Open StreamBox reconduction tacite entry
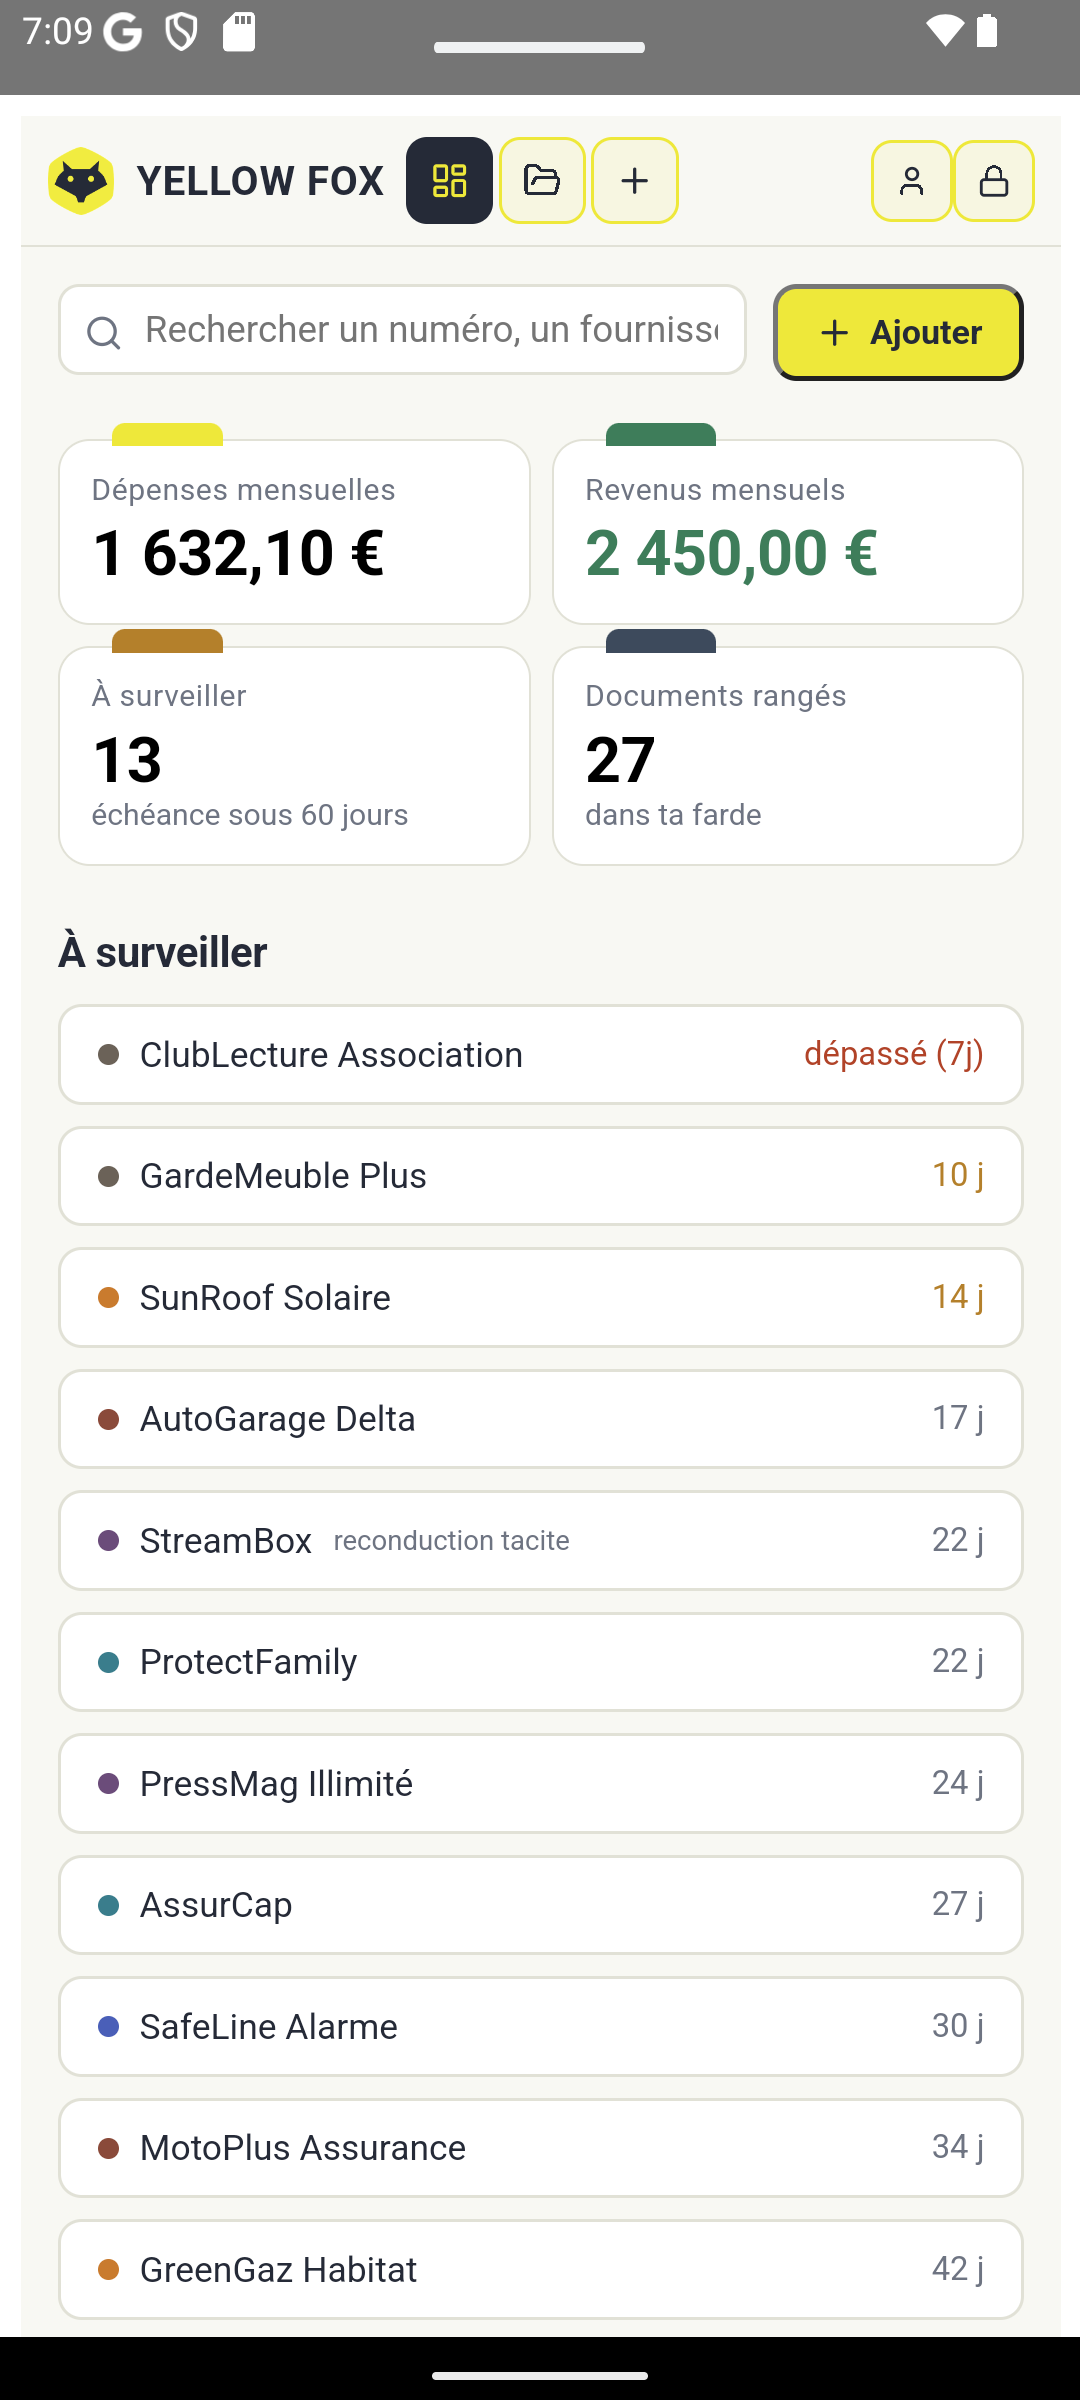1080x2400 pixels. [x=541, y=1541]
